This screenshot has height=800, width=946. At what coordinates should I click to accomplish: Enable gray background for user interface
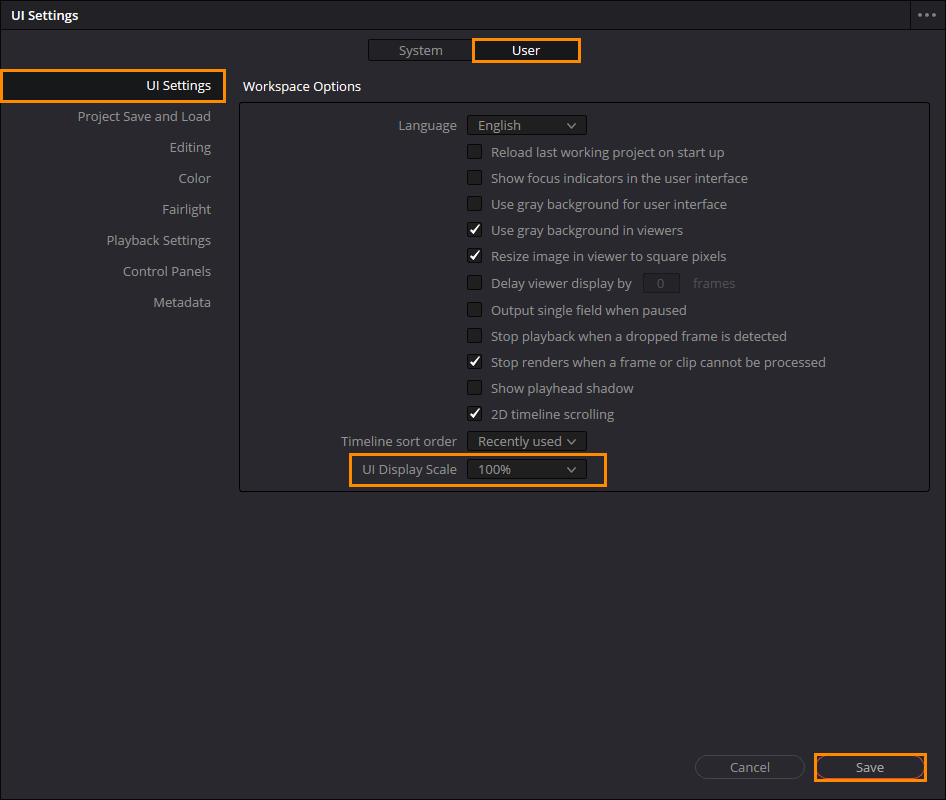click(x=475, y=203)
